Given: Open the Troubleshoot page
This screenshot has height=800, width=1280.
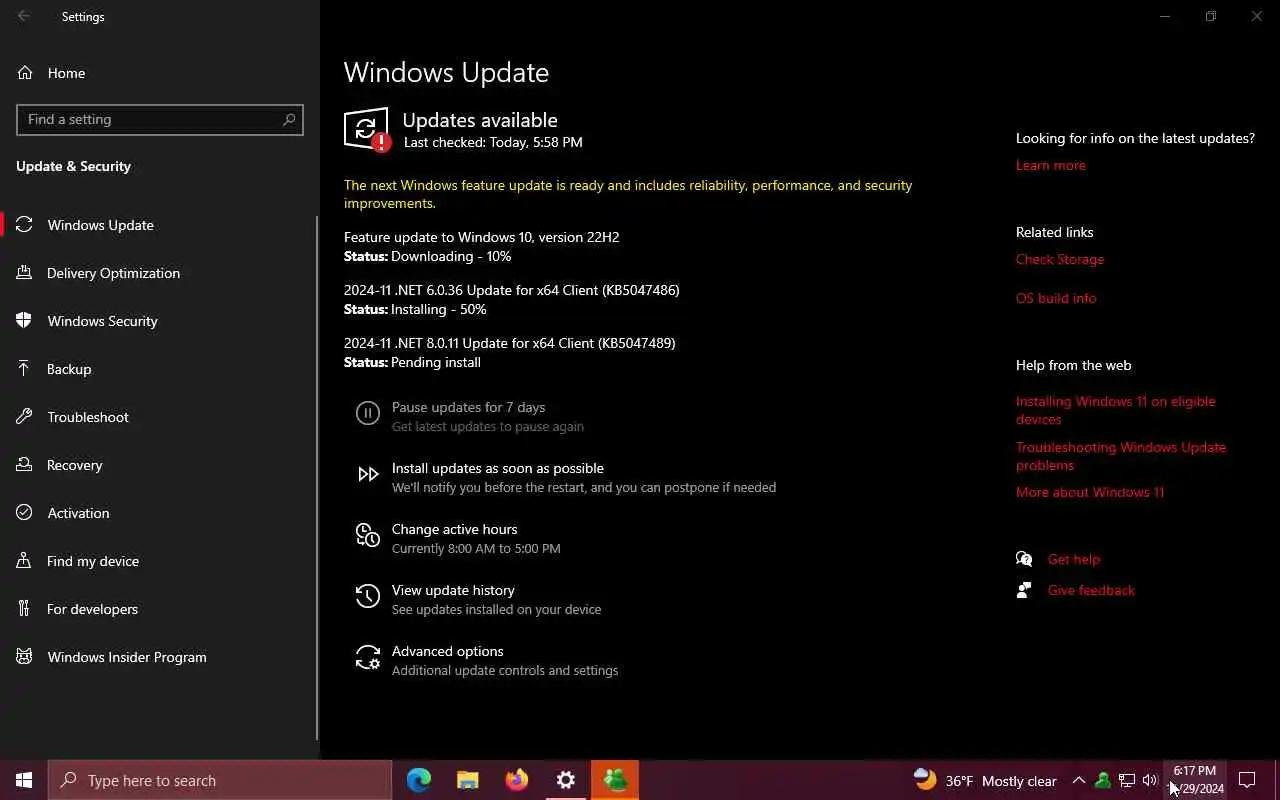Looking at the screenshot, I should pyautogui.click(x=160, y=417).
